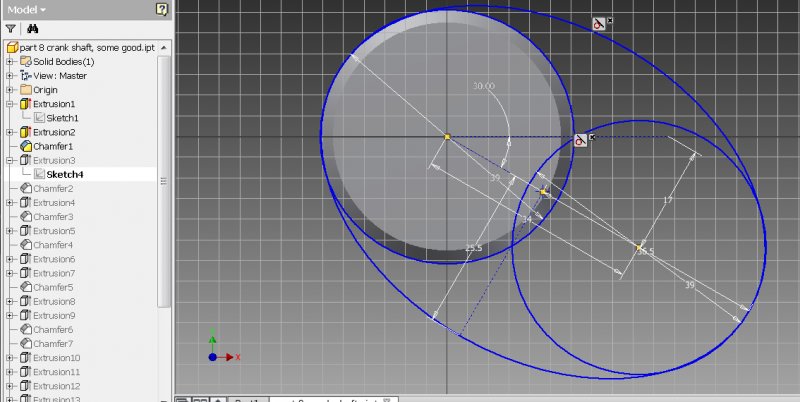Click the XY axis triad indicator
The width and height of the screenshot is (800, 402).
(x=223, y=346)
